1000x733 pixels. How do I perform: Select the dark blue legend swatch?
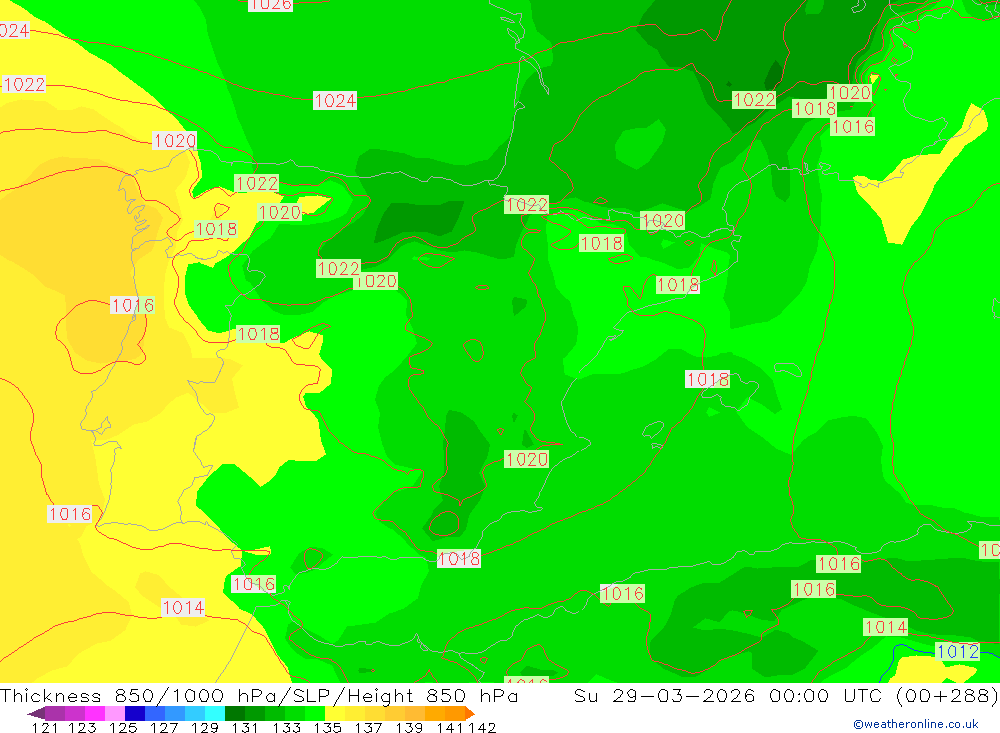coord(135,713)
